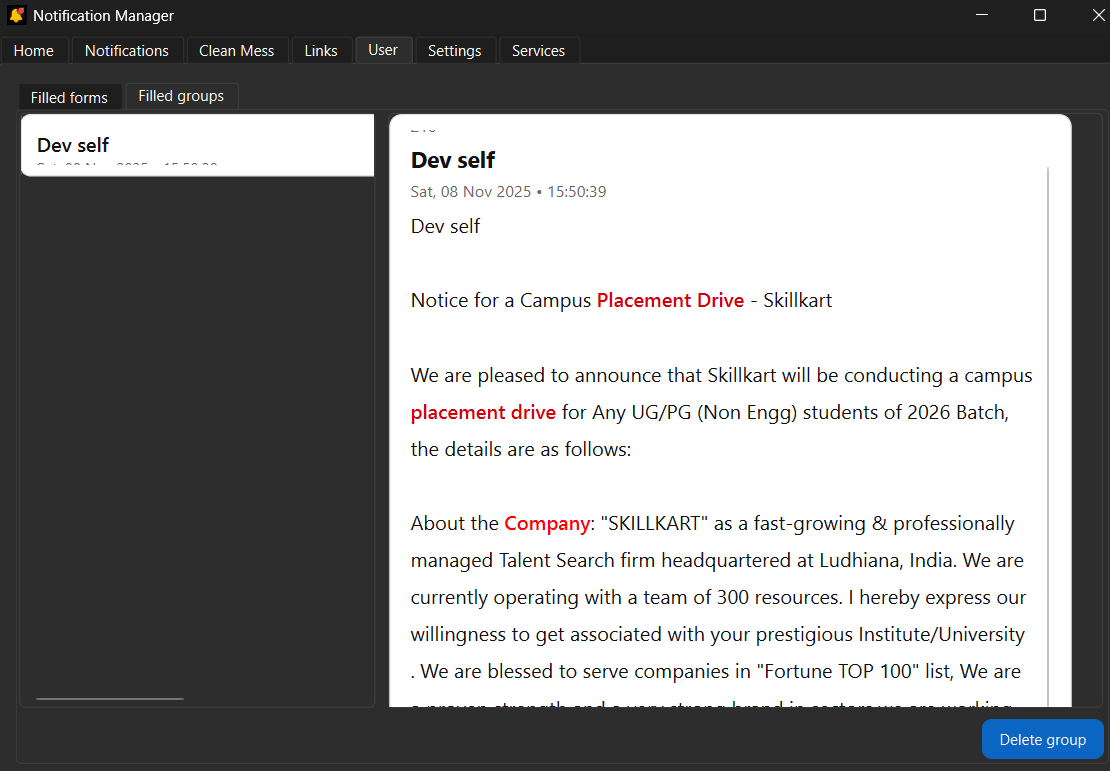
Task: Click the plain Dev self line under the timestamp
Action: point(445,227)
